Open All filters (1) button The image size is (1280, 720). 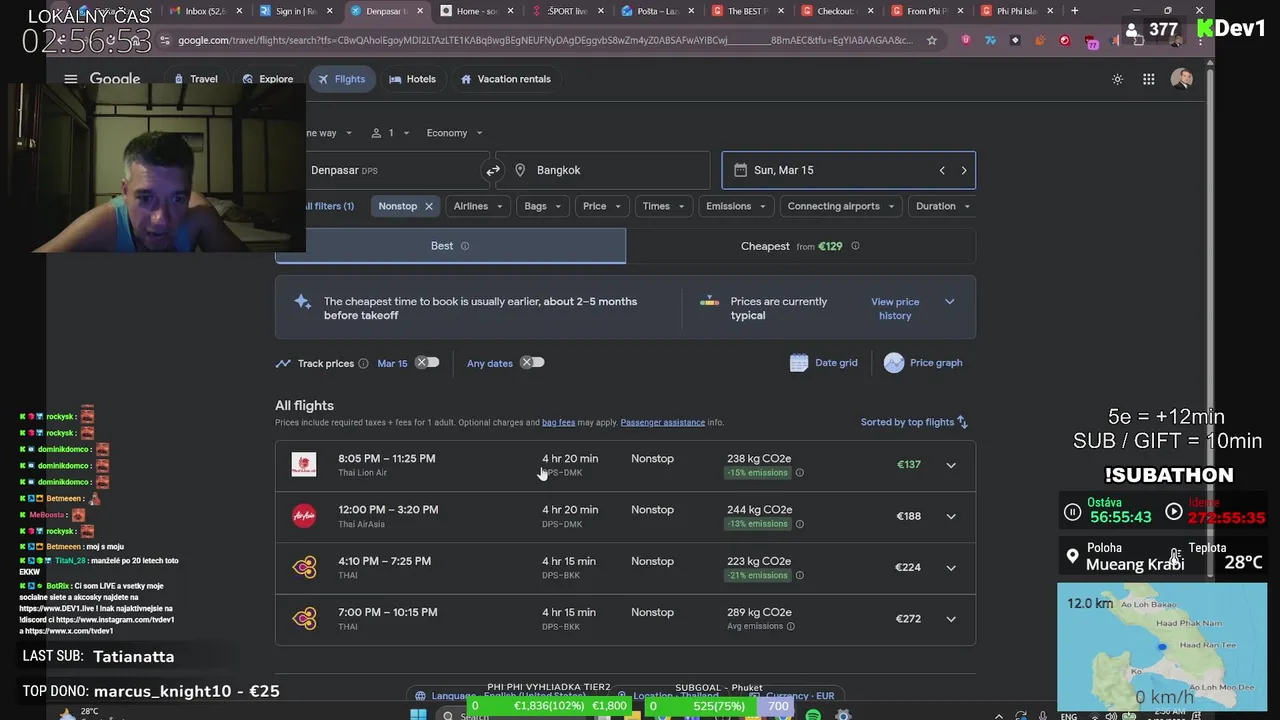pyautogui.click(x=329, y=206)
